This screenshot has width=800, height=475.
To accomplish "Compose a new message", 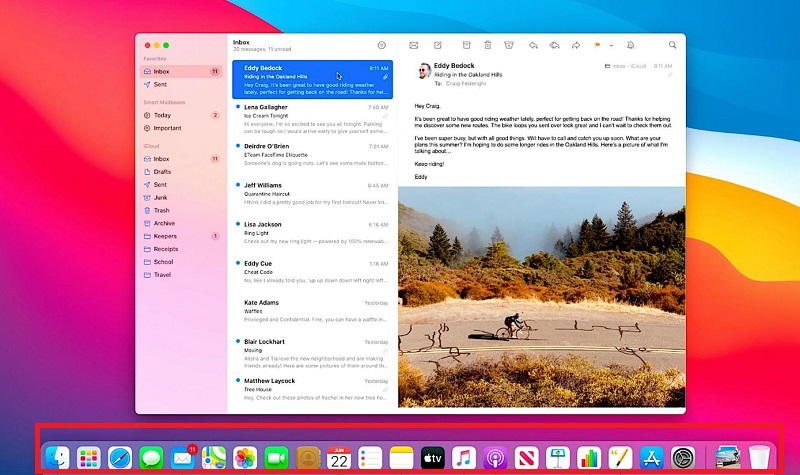I will [x=438, y=45].
